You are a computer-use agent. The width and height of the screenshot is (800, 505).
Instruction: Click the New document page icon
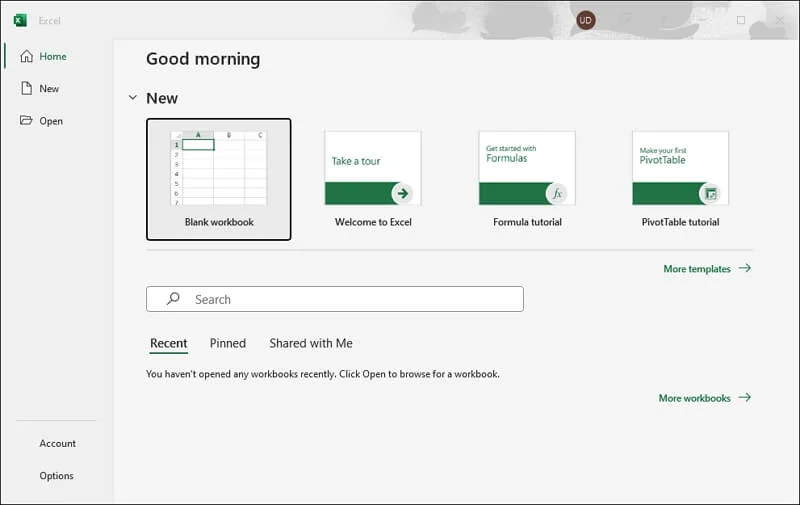point(27,88)
